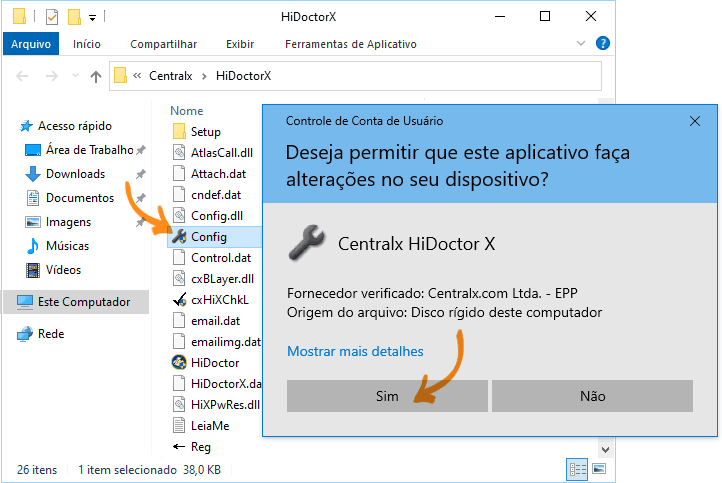Click New folder quick access toolbar icon
This screenshot has width=722, height=483.
[x=74, y=17]
